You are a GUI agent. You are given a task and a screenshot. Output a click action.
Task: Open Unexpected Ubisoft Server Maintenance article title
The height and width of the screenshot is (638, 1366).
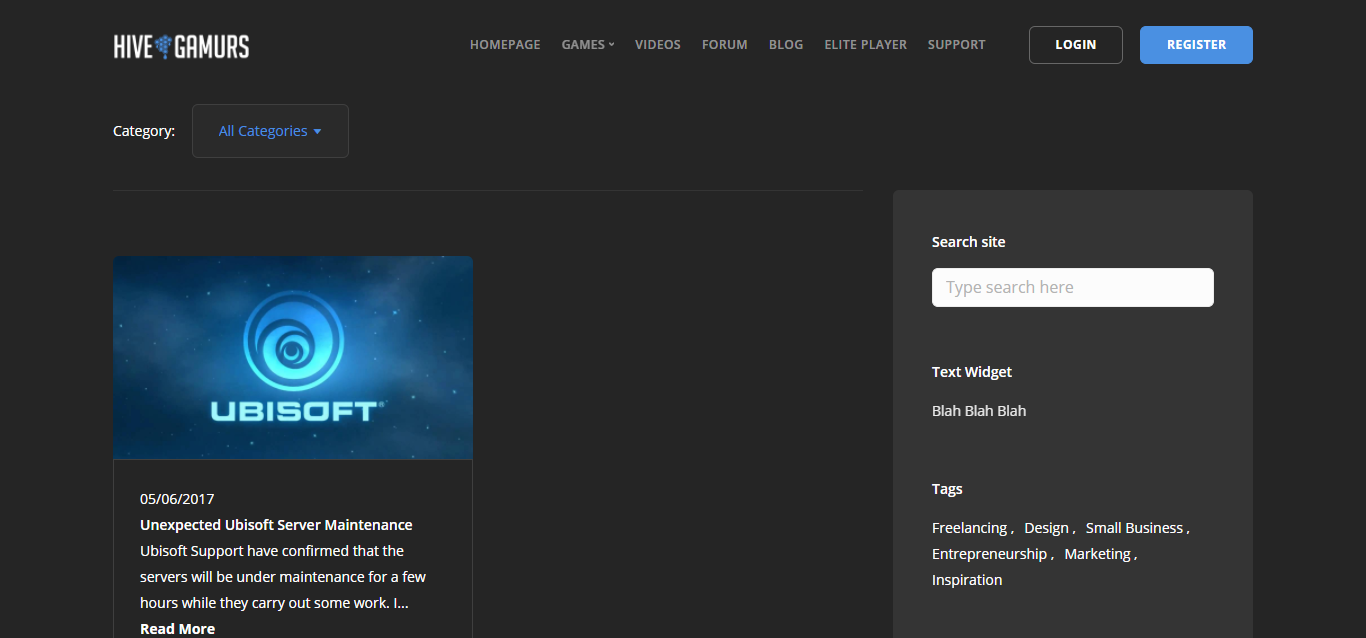pyautogui.click(x=276, y=525)
